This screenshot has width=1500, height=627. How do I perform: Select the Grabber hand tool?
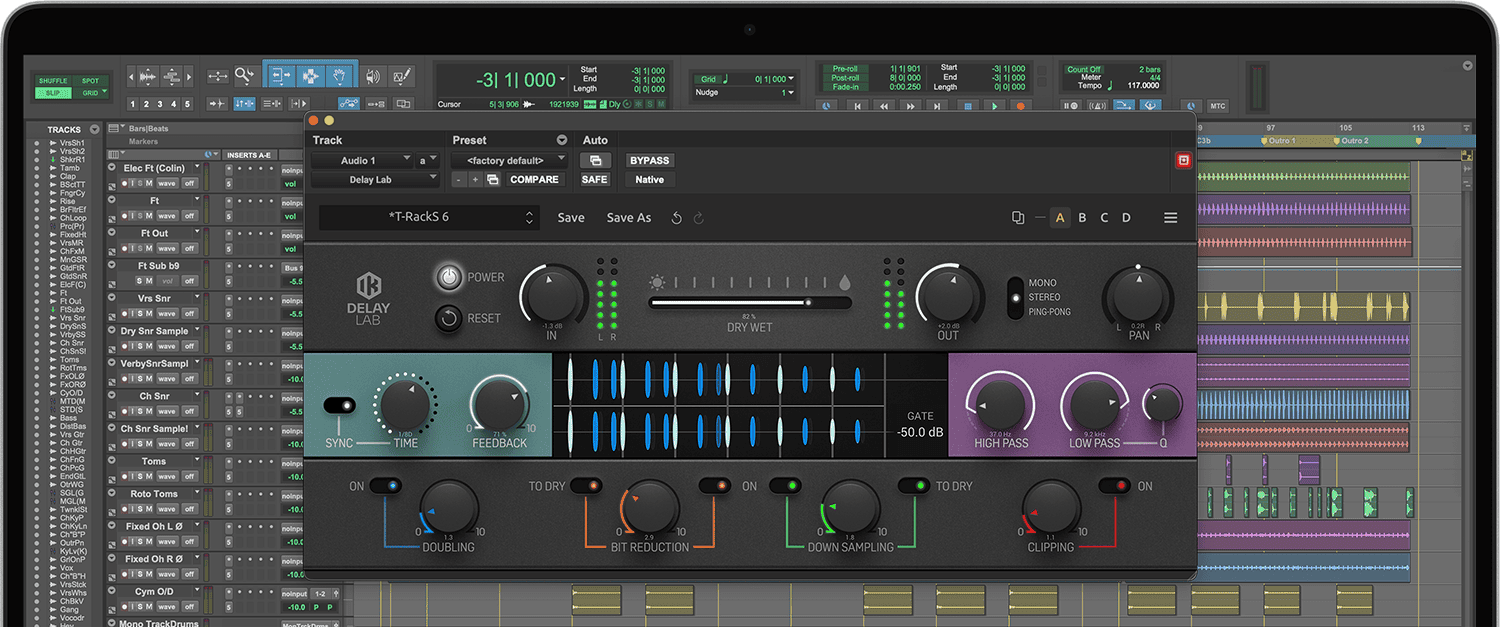tap(340, 76)
